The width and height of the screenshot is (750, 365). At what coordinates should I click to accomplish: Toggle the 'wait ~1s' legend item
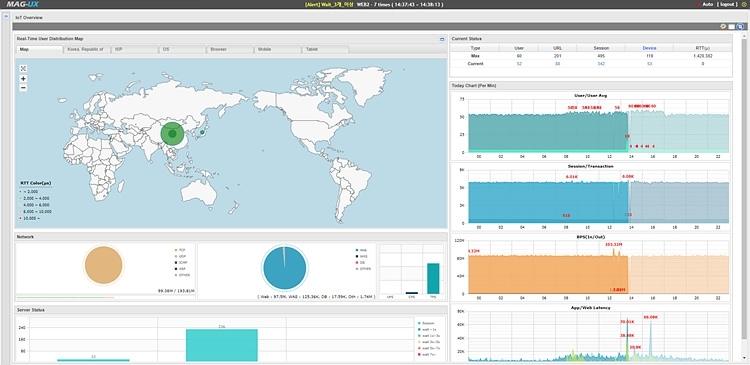tap(427, 330)
